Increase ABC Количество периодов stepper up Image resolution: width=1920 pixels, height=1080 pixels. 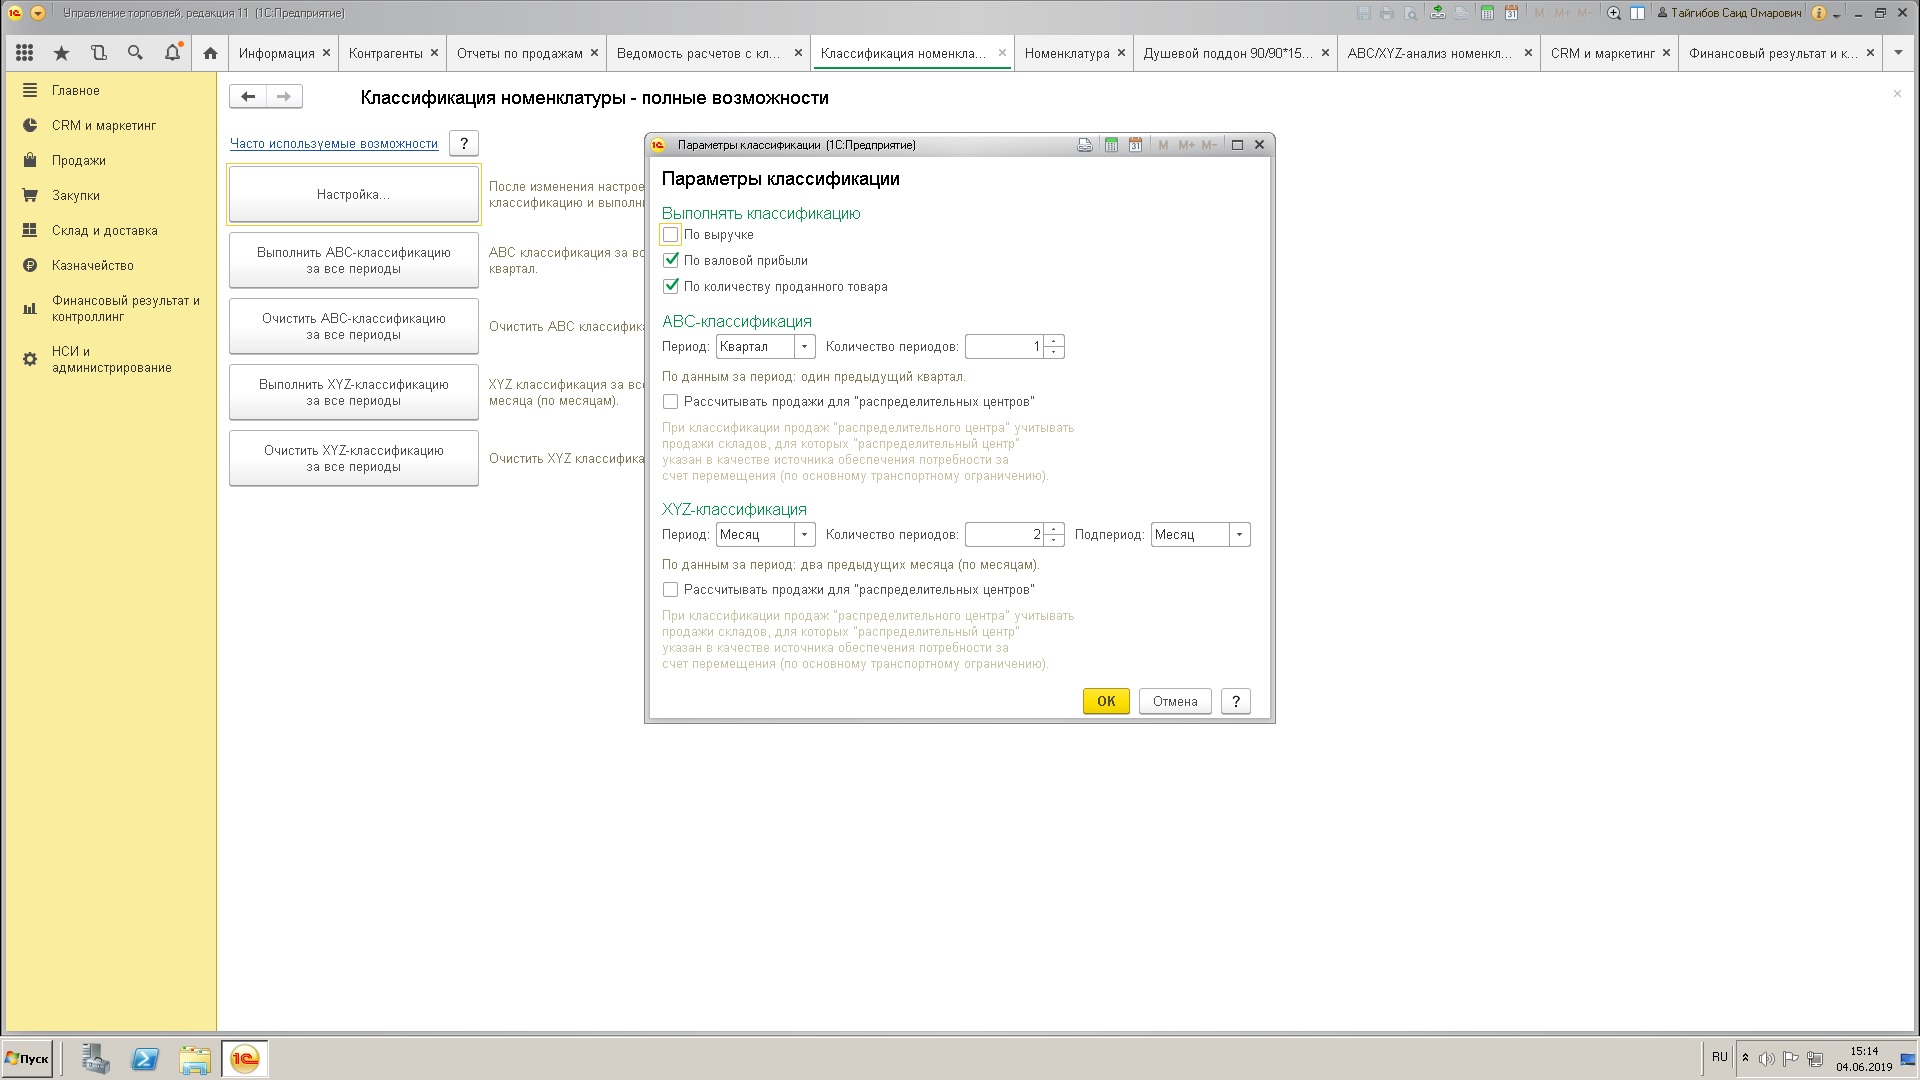point(1054,341)
